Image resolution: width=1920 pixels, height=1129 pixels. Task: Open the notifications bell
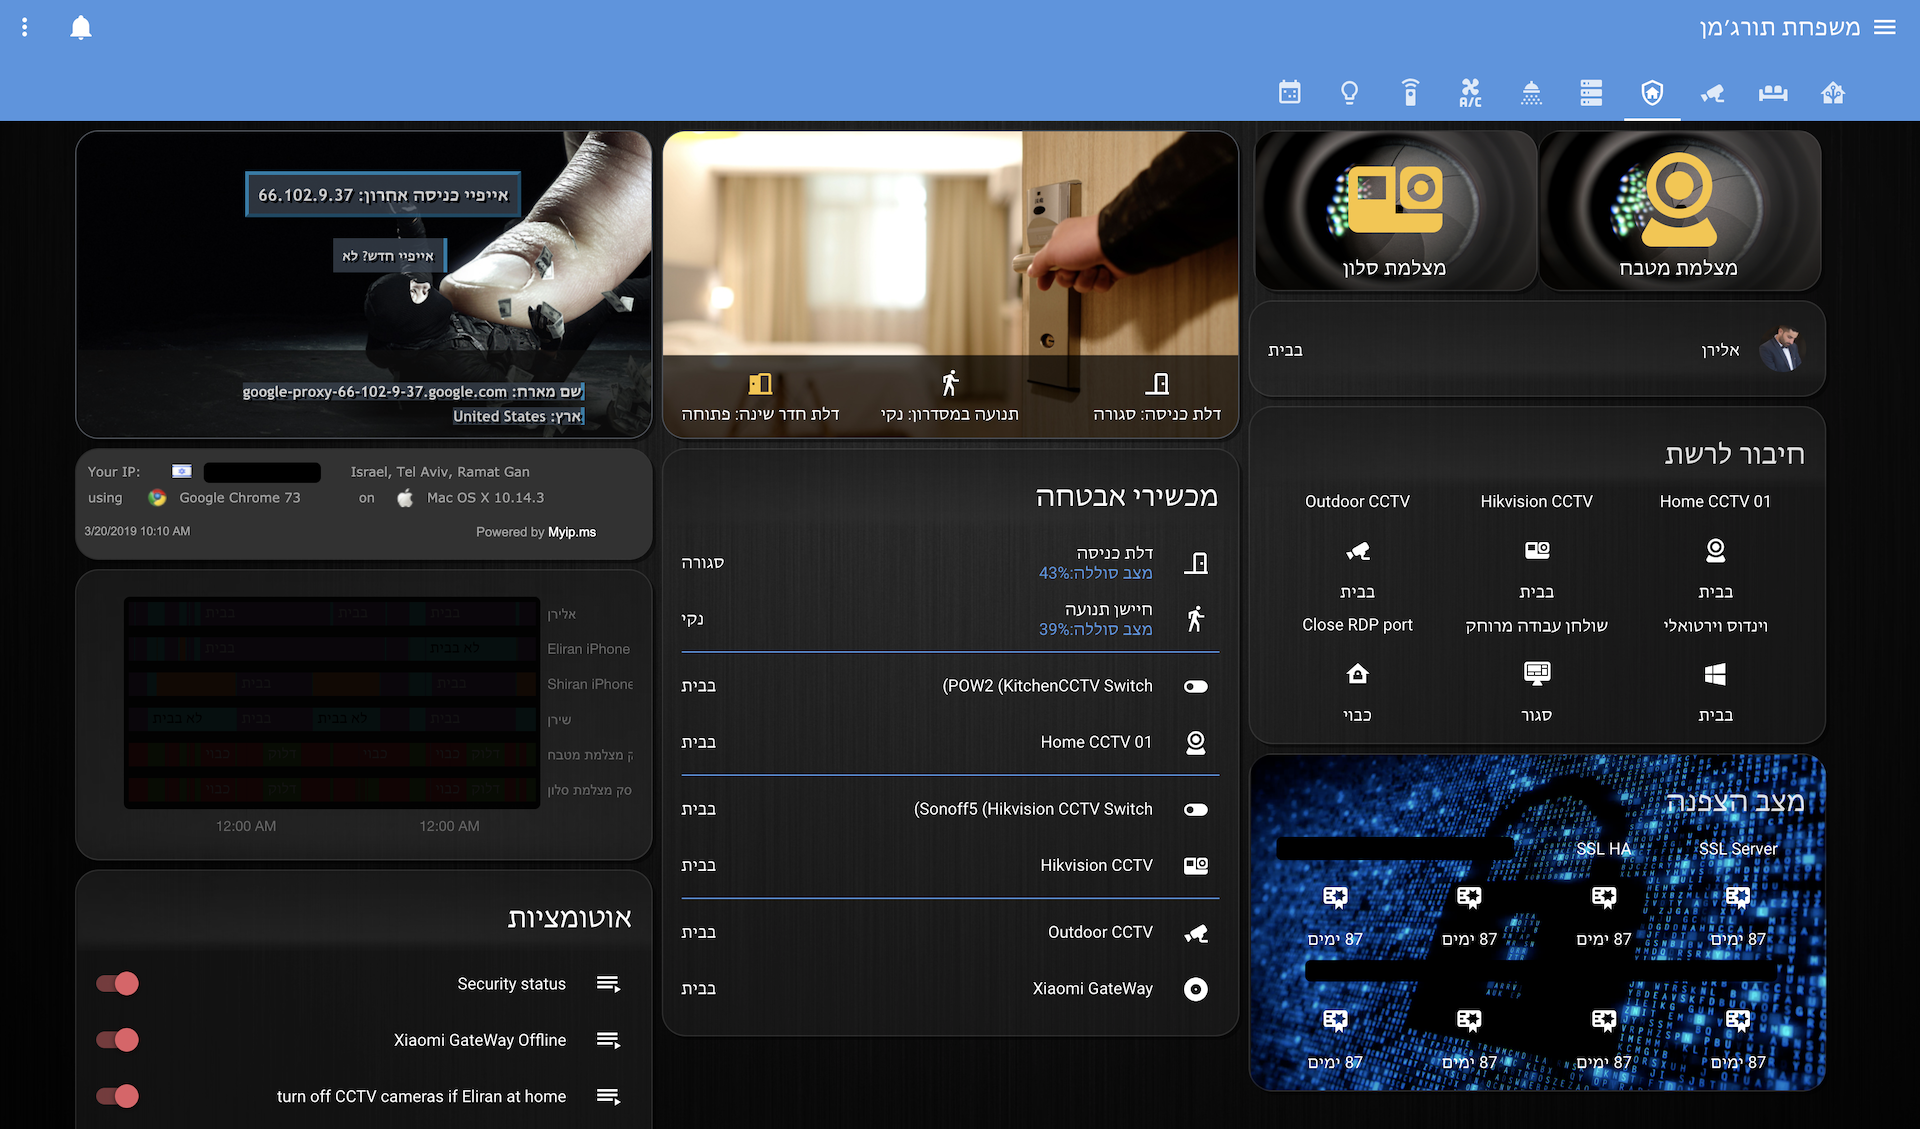coord(81,28)
